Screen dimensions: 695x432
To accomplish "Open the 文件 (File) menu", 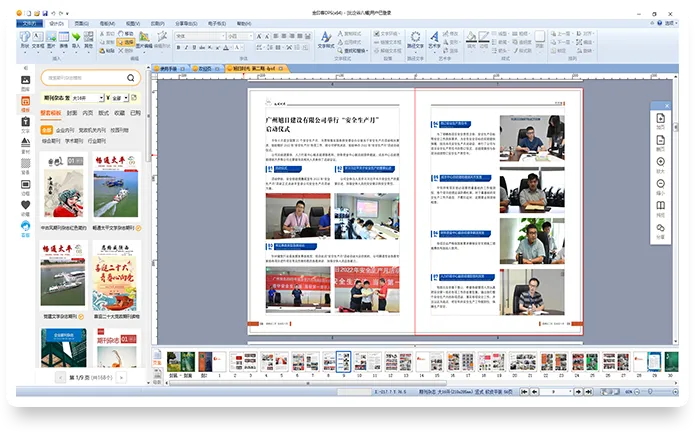I will tap(30, 21).
